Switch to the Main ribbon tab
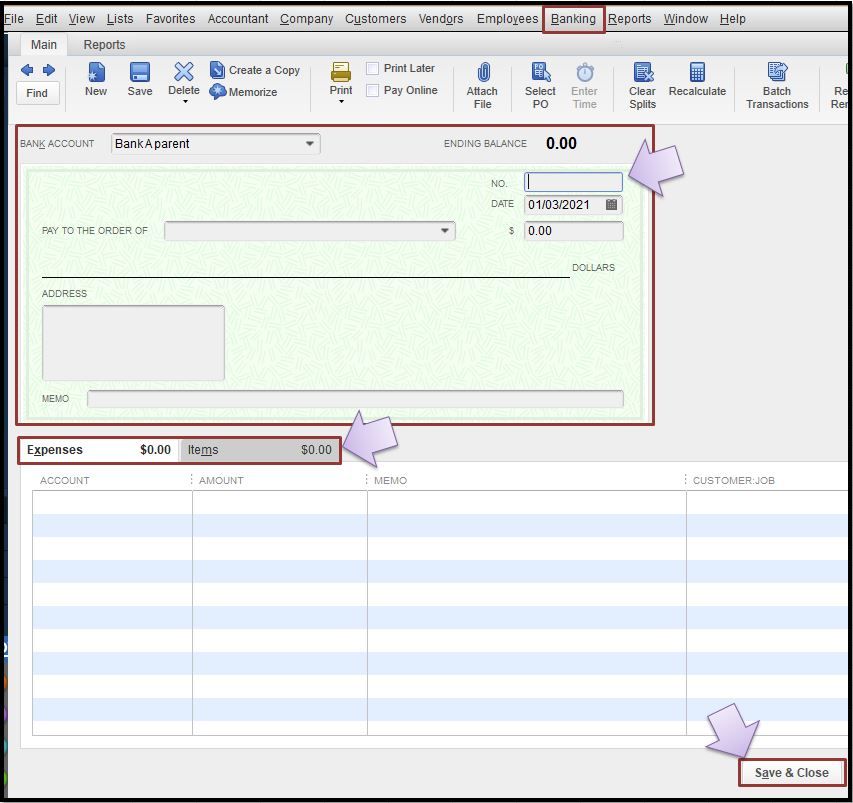This screenshot has height=803, width=853. pos(44,45)
